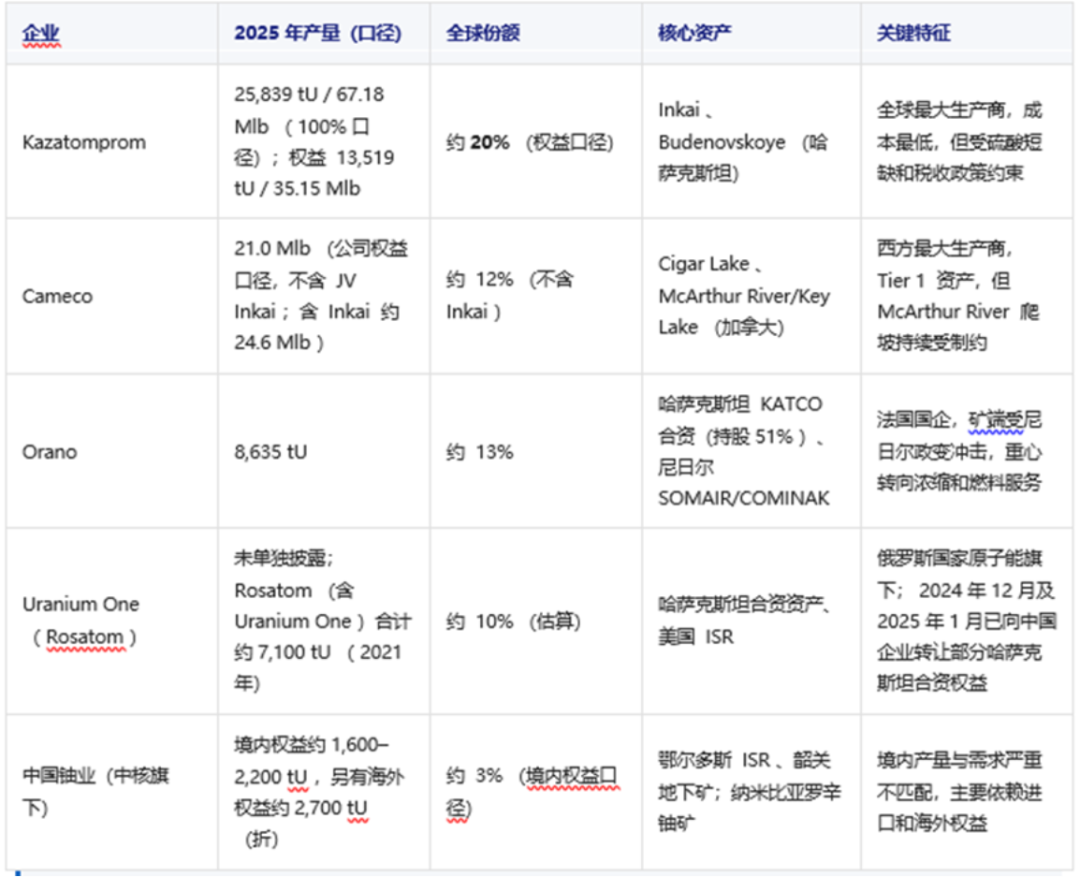The width and height of the screenshot is (1080, 877).
Task: Click the 约 10% (估算) share cell
Action: [536, 621]
